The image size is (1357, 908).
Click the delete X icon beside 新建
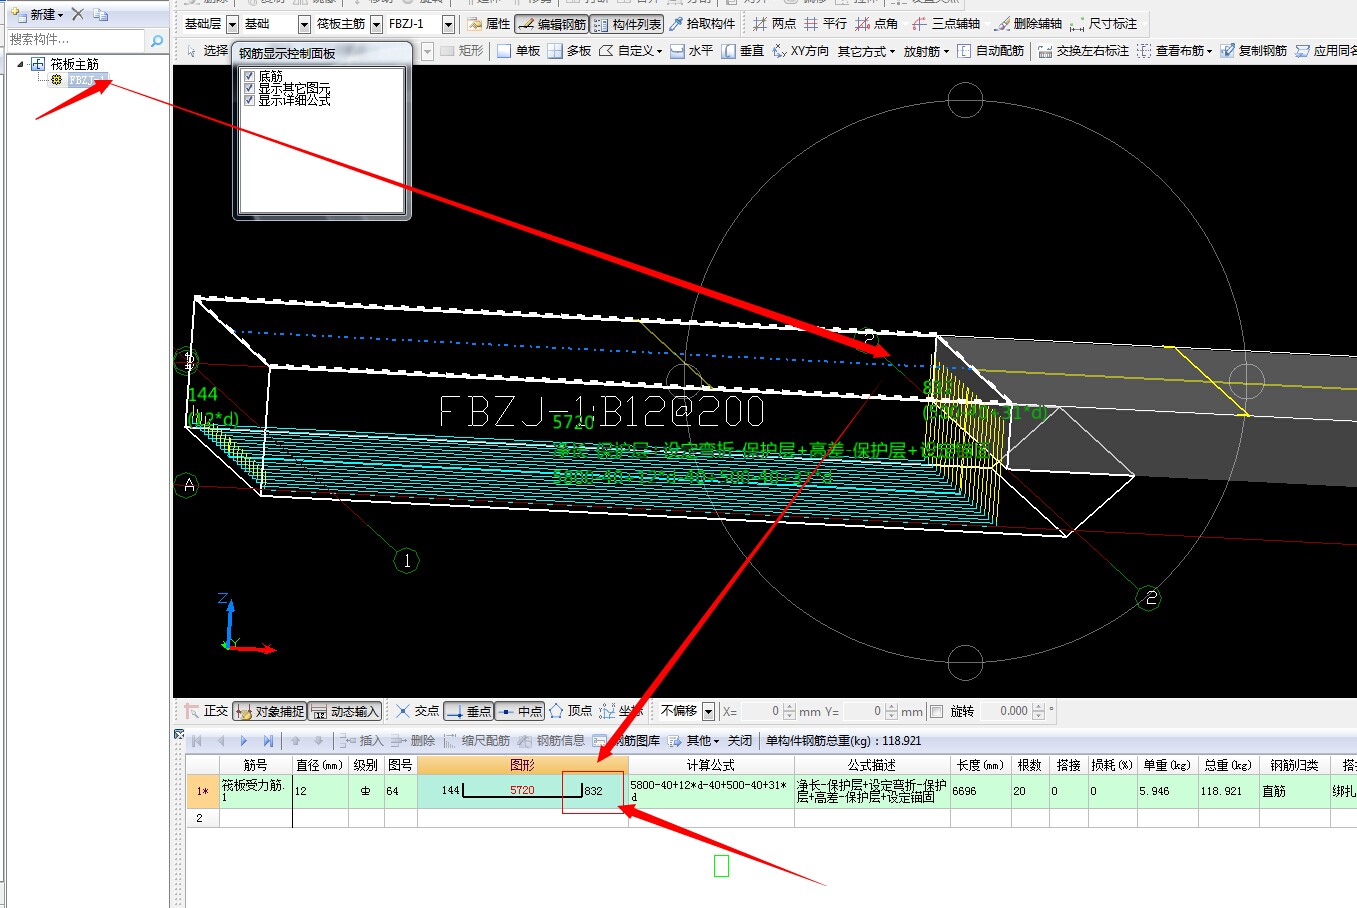coord(77,14)
